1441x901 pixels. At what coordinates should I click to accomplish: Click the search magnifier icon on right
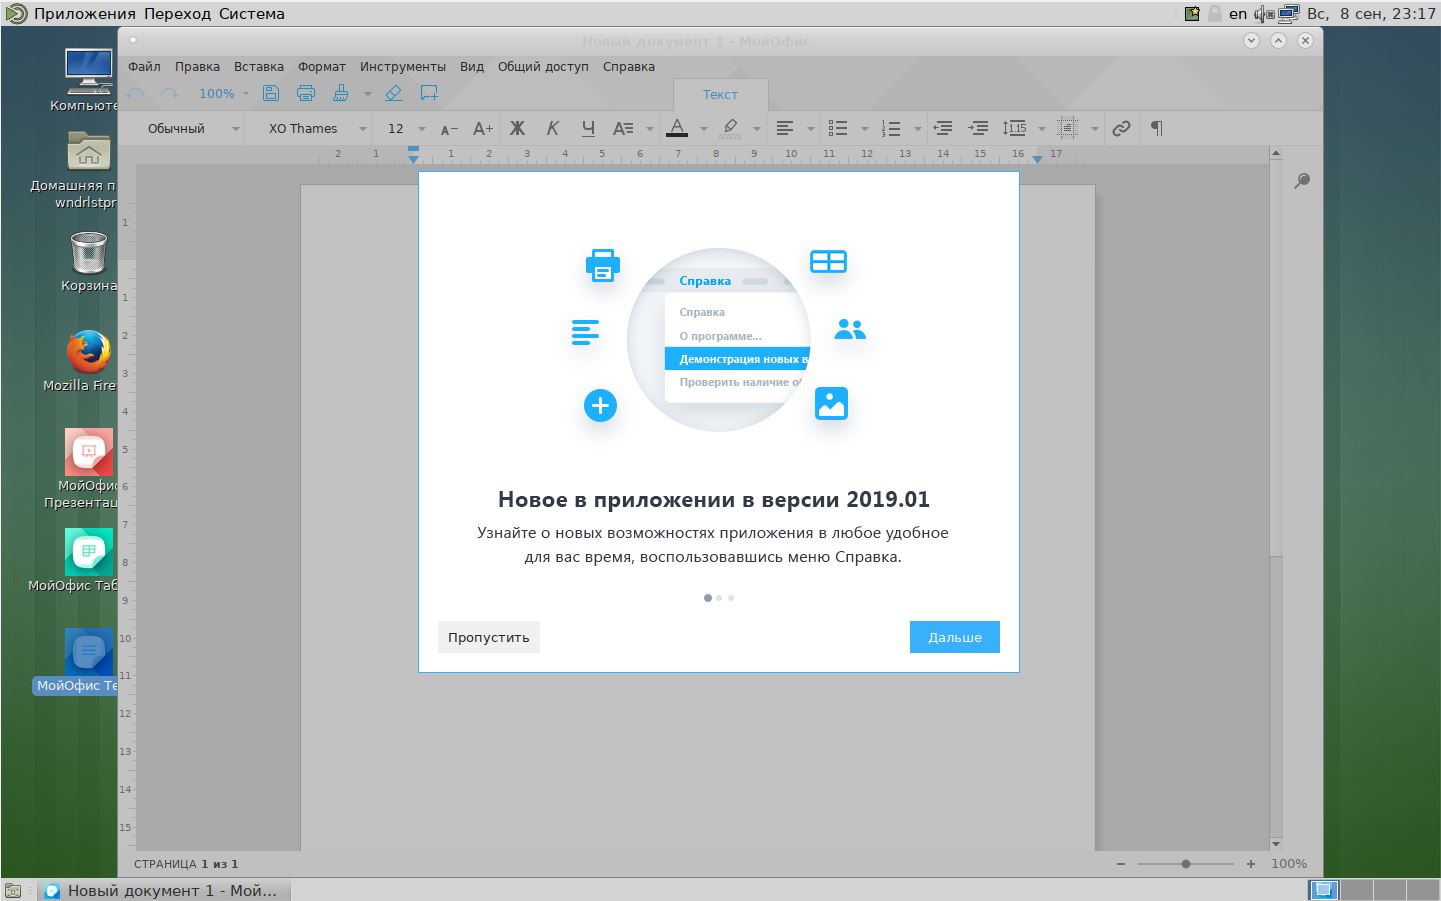[1302, 181]
